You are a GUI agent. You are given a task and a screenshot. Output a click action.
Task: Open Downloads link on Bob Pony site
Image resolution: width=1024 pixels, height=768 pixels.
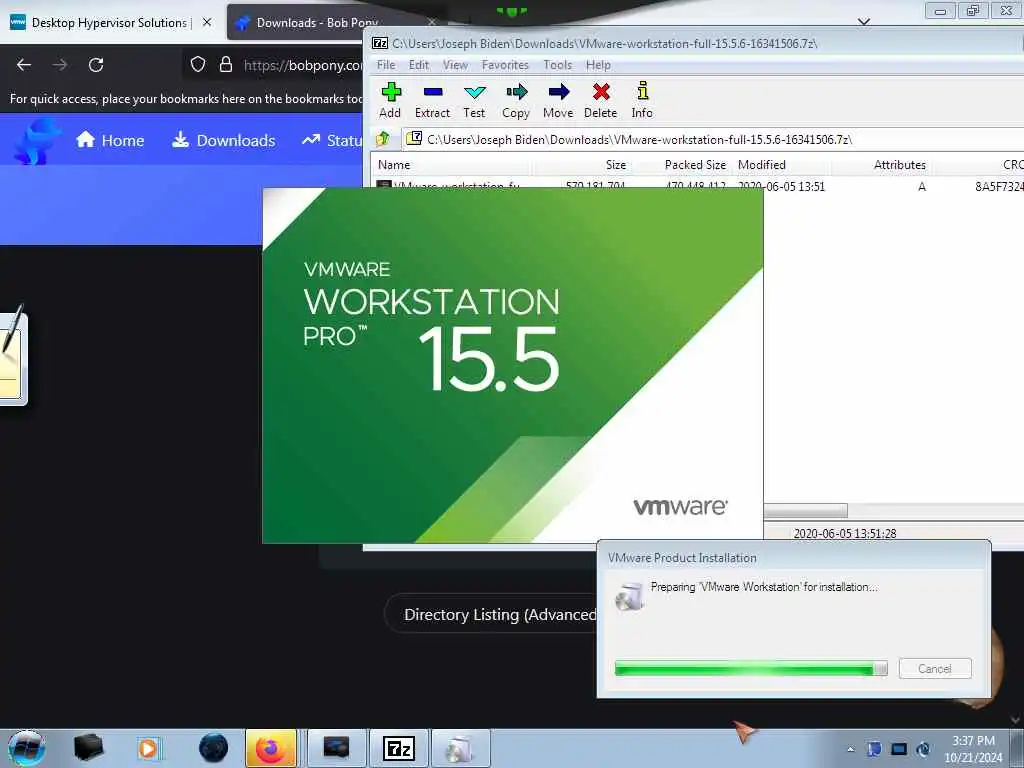point(224,140)
